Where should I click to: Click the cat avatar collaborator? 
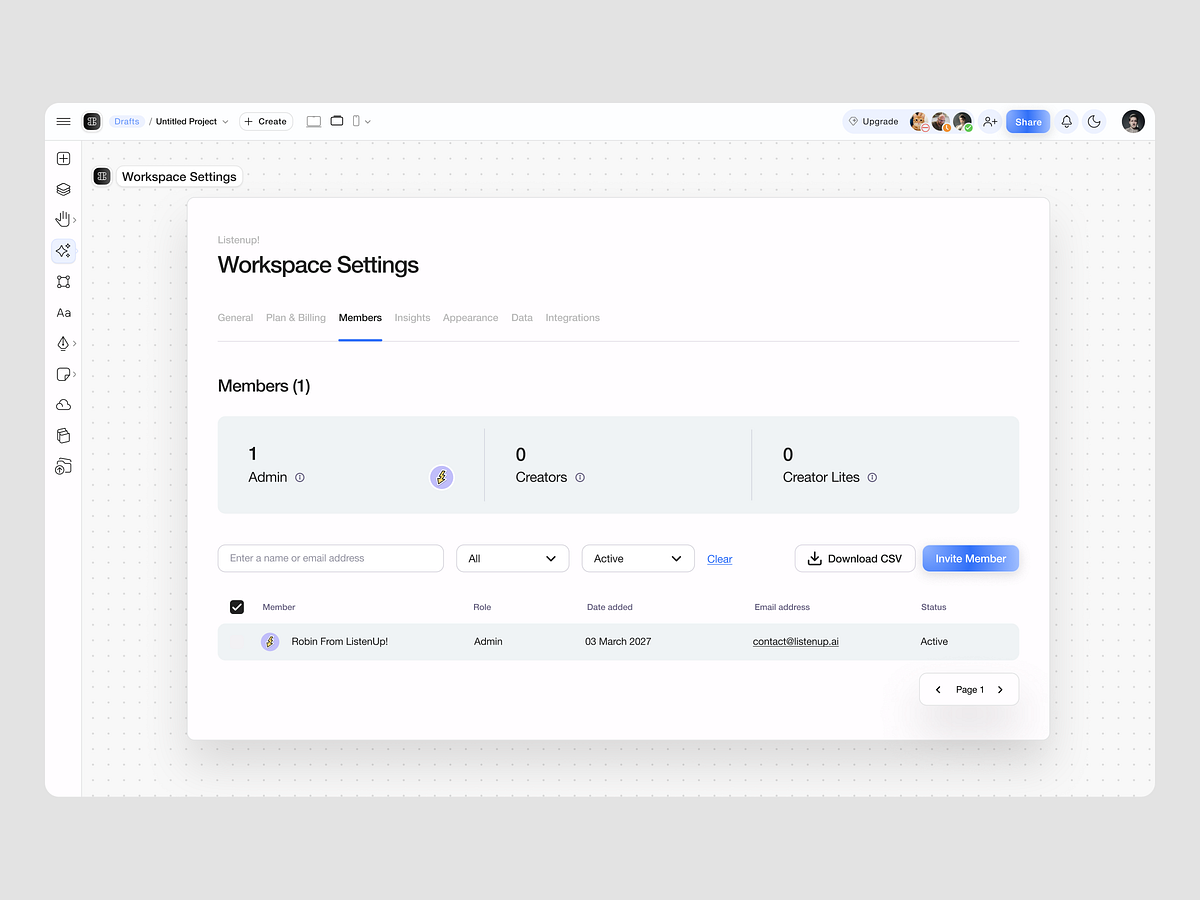[x=918, y=121]
